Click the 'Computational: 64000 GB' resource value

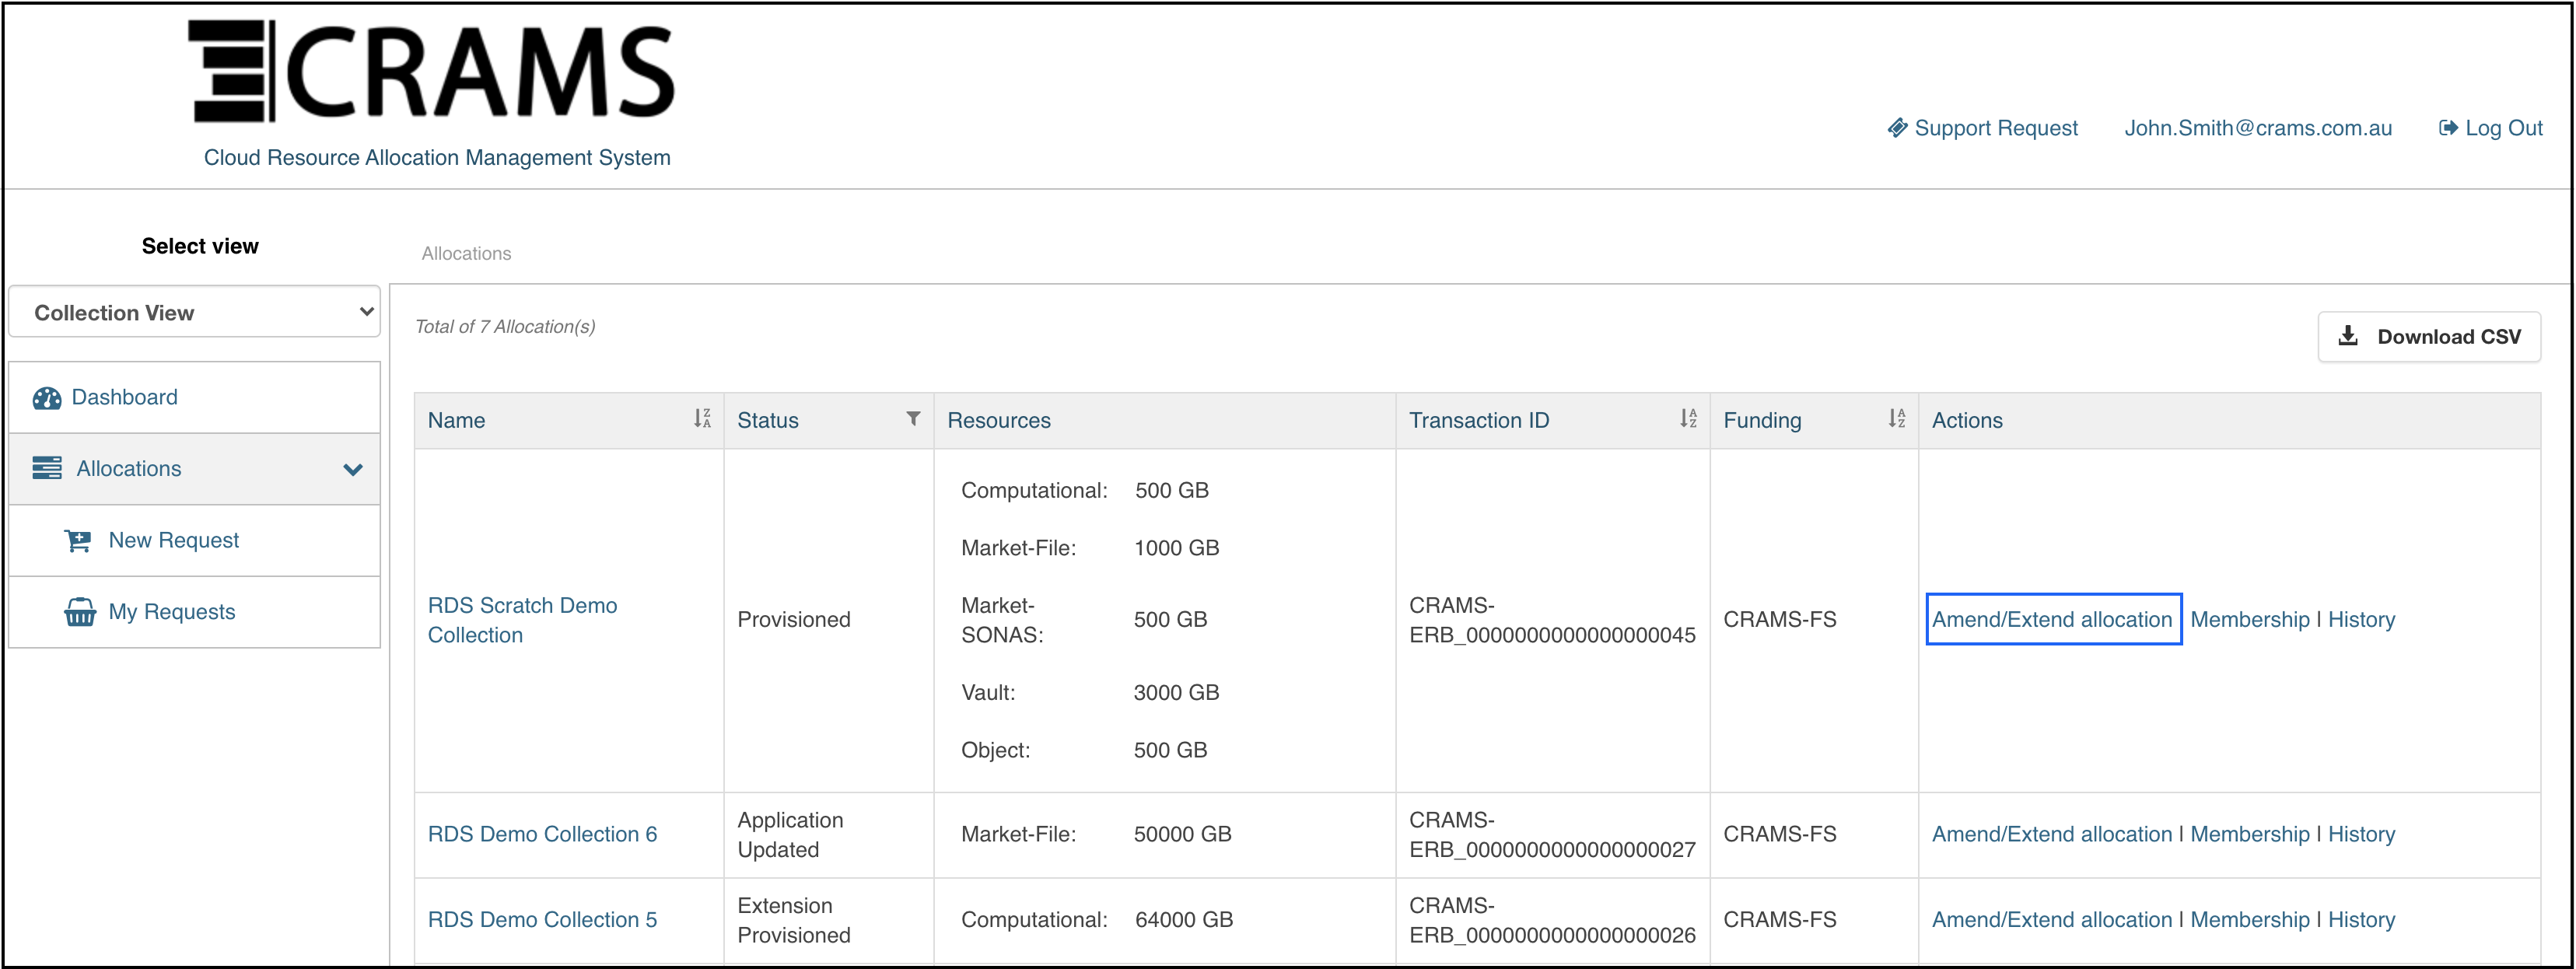tap(1183, 920)
